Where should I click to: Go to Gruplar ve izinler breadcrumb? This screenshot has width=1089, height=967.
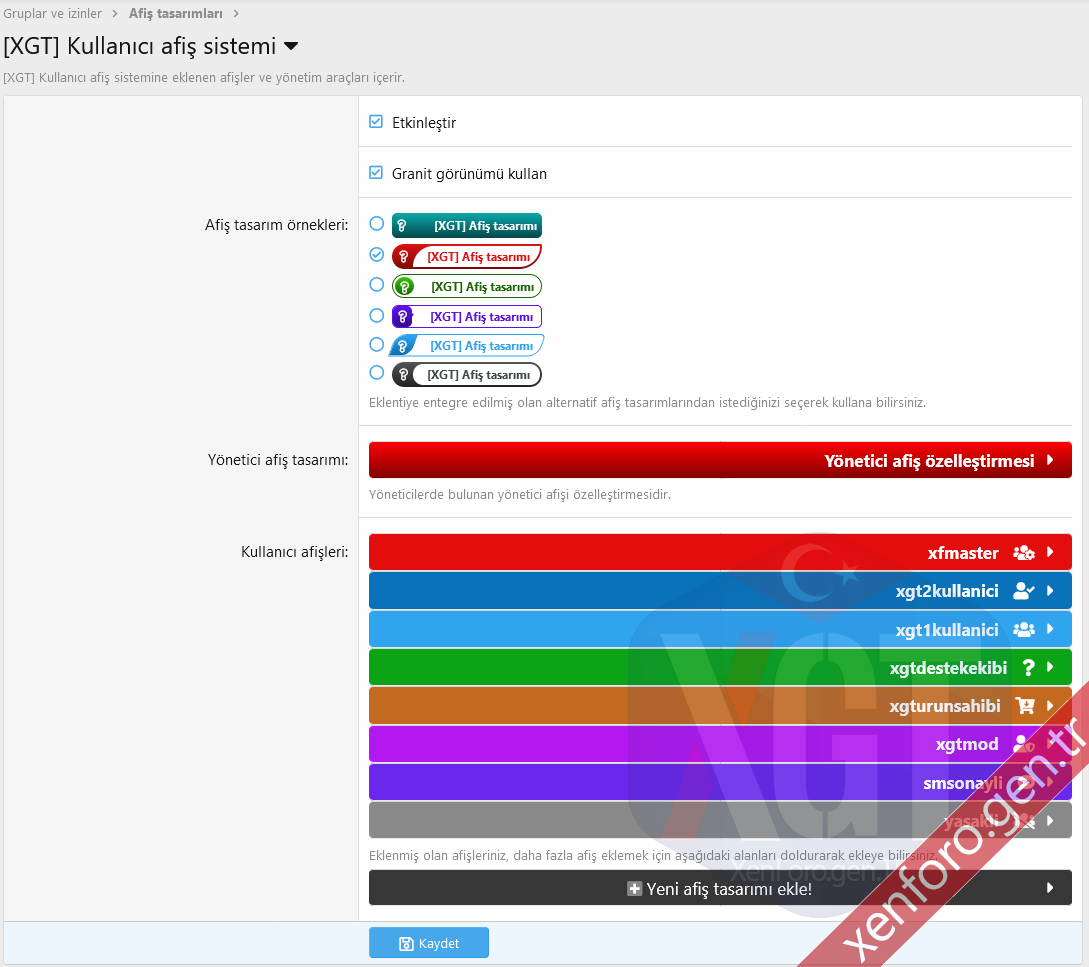[x=53, y=13]
